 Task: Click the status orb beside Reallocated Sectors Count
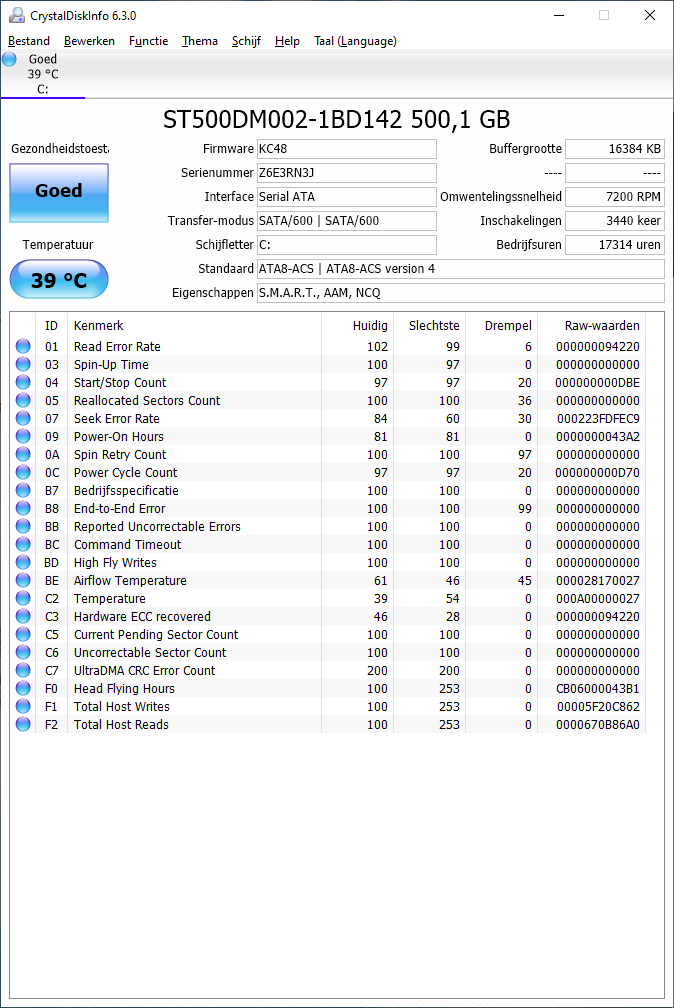23,401
